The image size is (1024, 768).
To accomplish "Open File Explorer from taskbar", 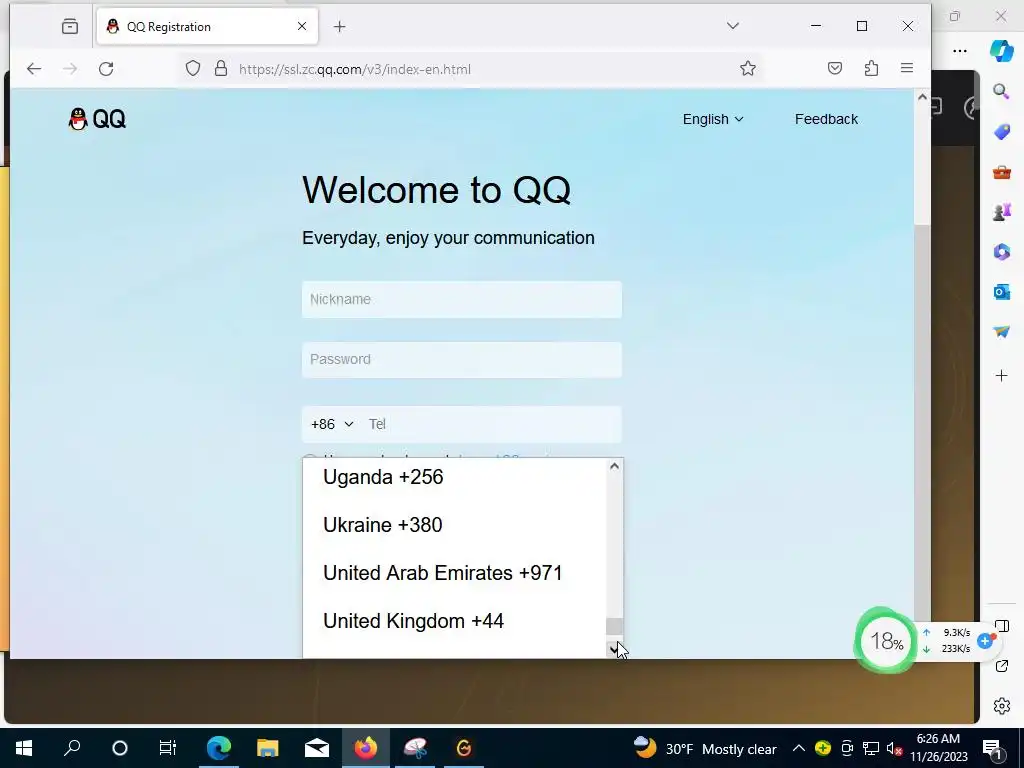I will click(x=268, y=748).
